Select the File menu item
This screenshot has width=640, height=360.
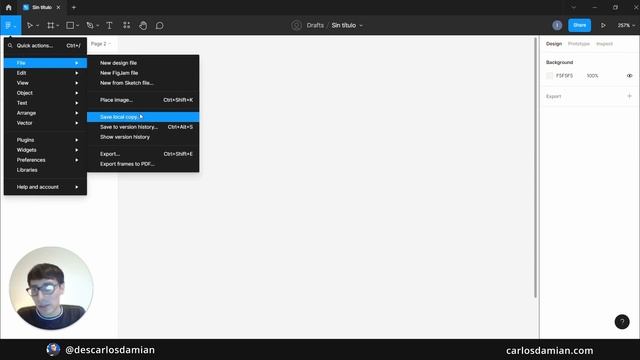(45, 63)
